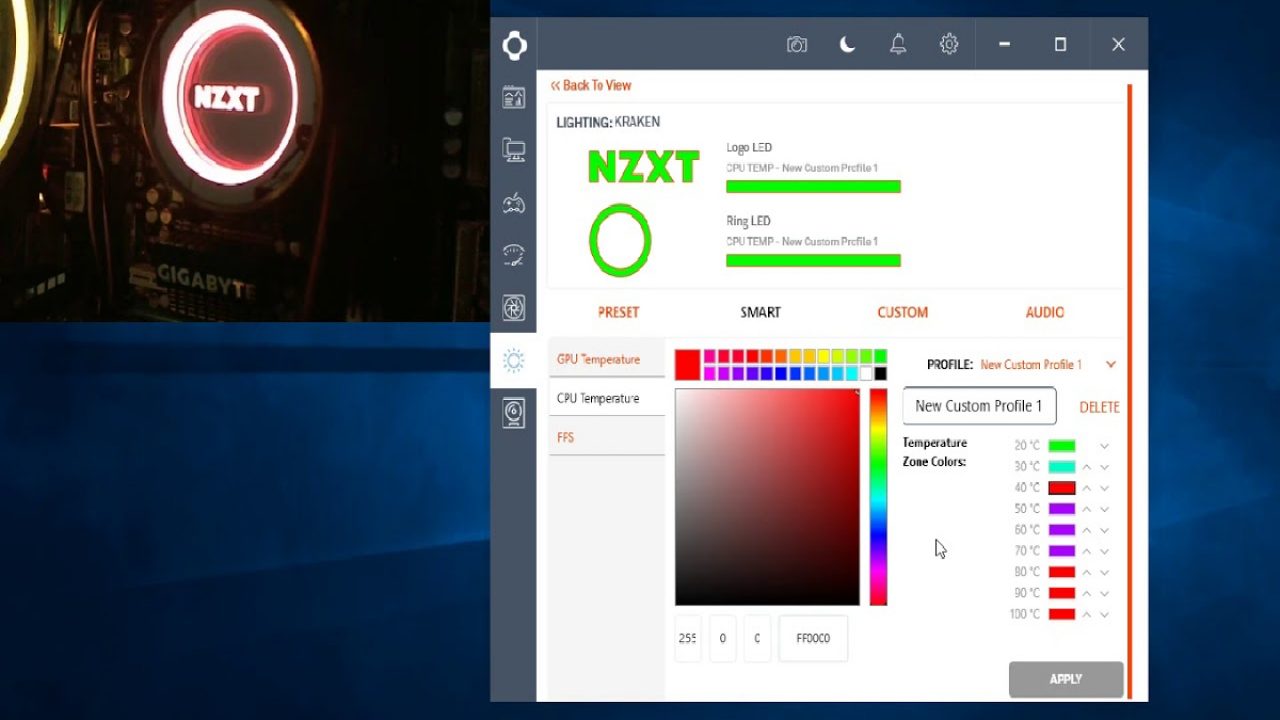Image resolution: width=1280 pixels, height=720 pixels.
Task: Click the up arrow for 60 °C zone
Action: (1087, 530)
